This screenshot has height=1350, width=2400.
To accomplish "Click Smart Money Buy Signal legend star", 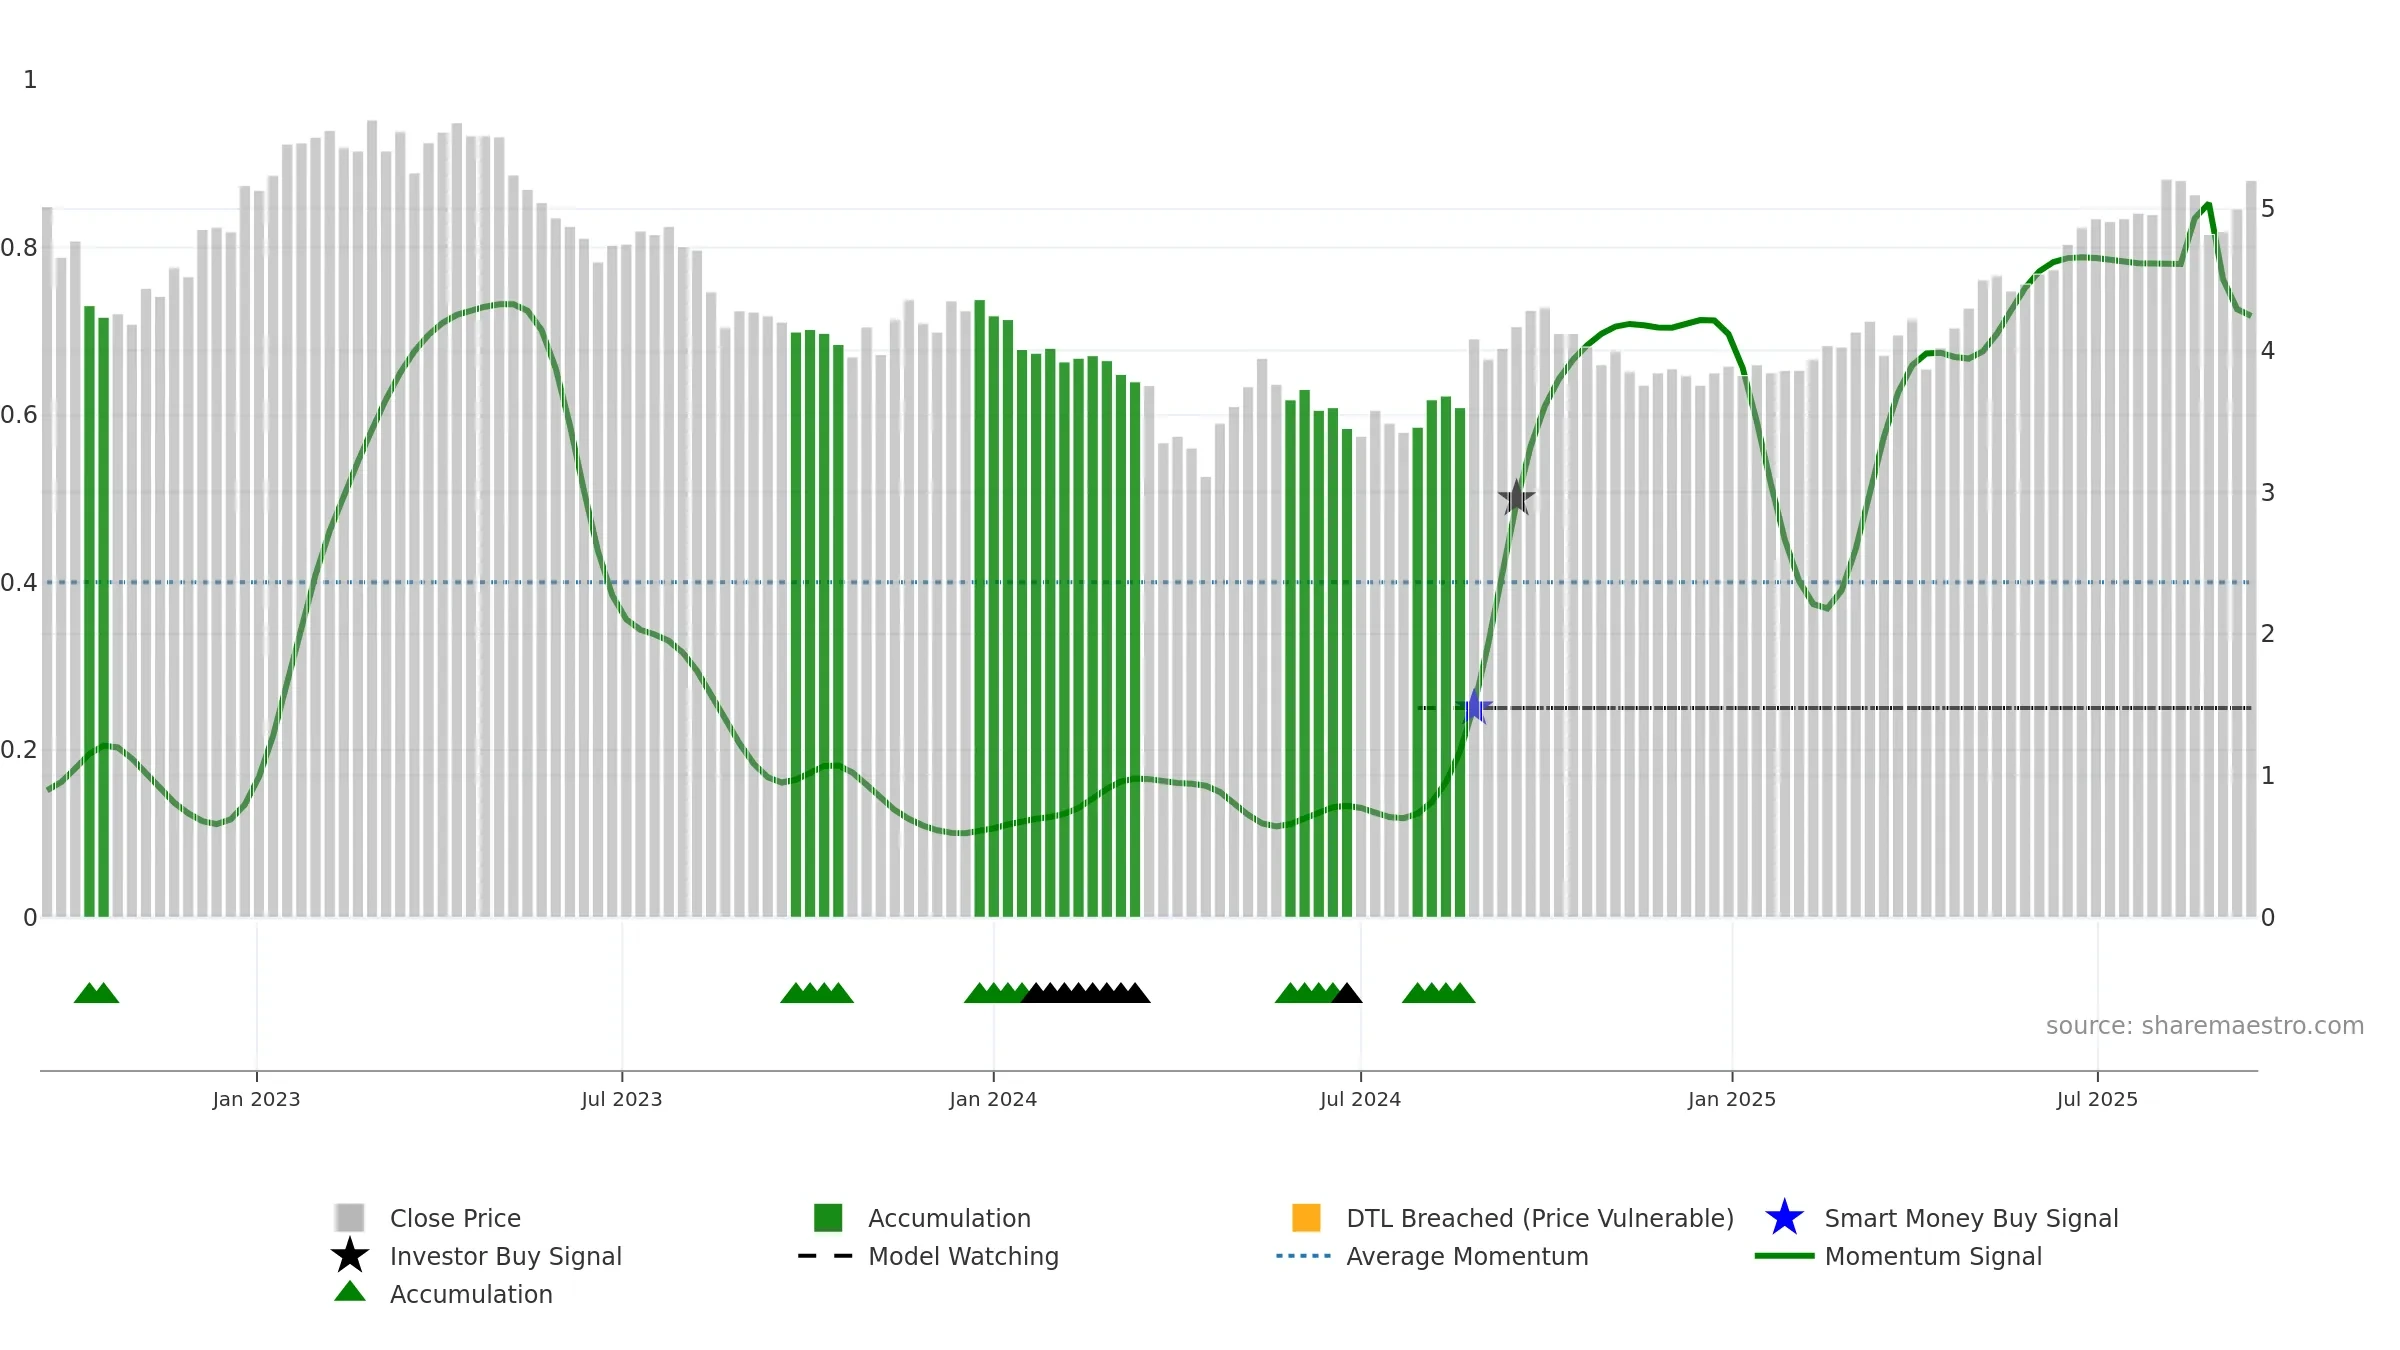I will (1784, 1217).
